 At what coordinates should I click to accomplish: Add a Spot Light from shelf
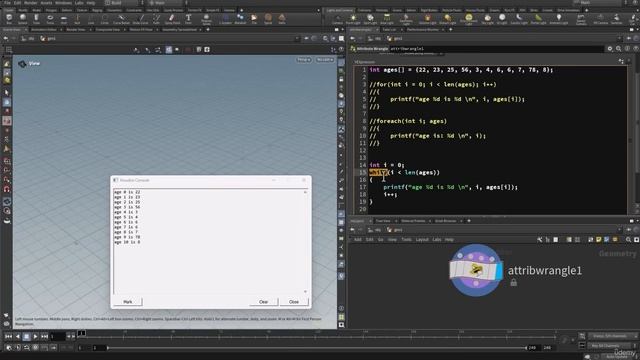370,19
